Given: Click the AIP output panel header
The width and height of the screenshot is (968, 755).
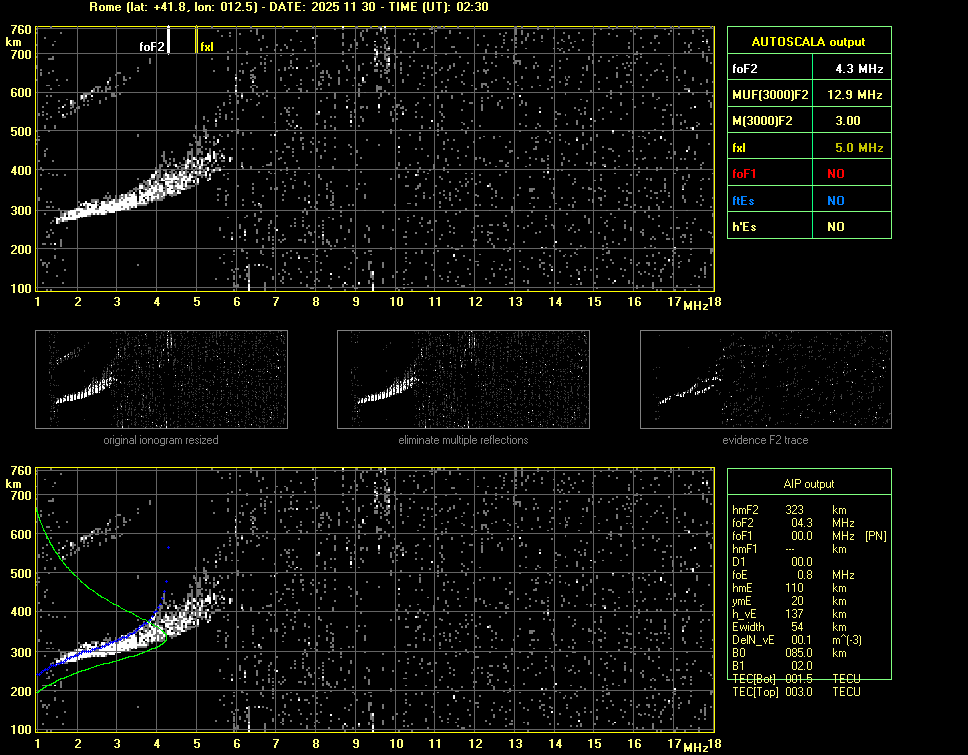Looking at the screenshot, I should [808, 484].
